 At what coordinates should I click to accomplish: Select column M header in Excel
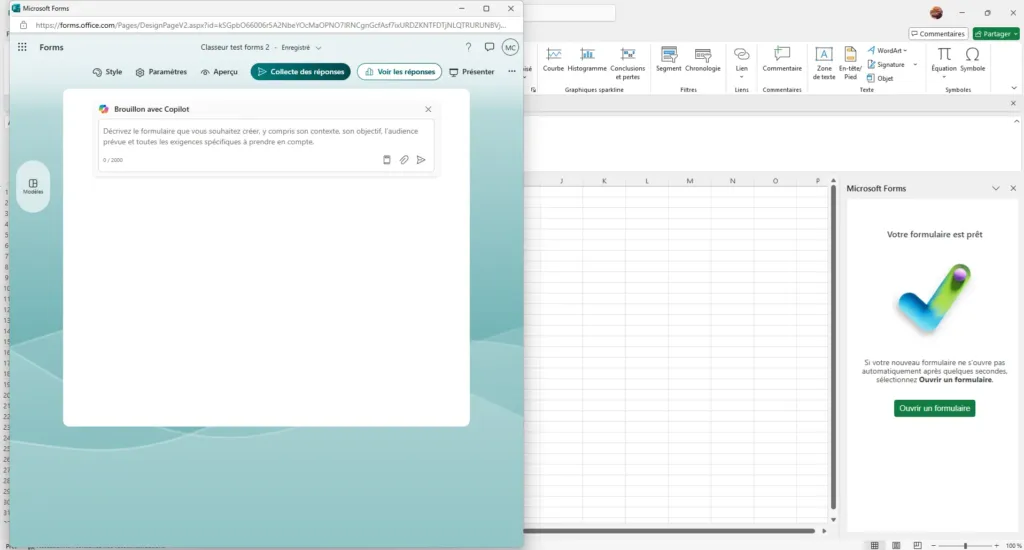[690, 181]
